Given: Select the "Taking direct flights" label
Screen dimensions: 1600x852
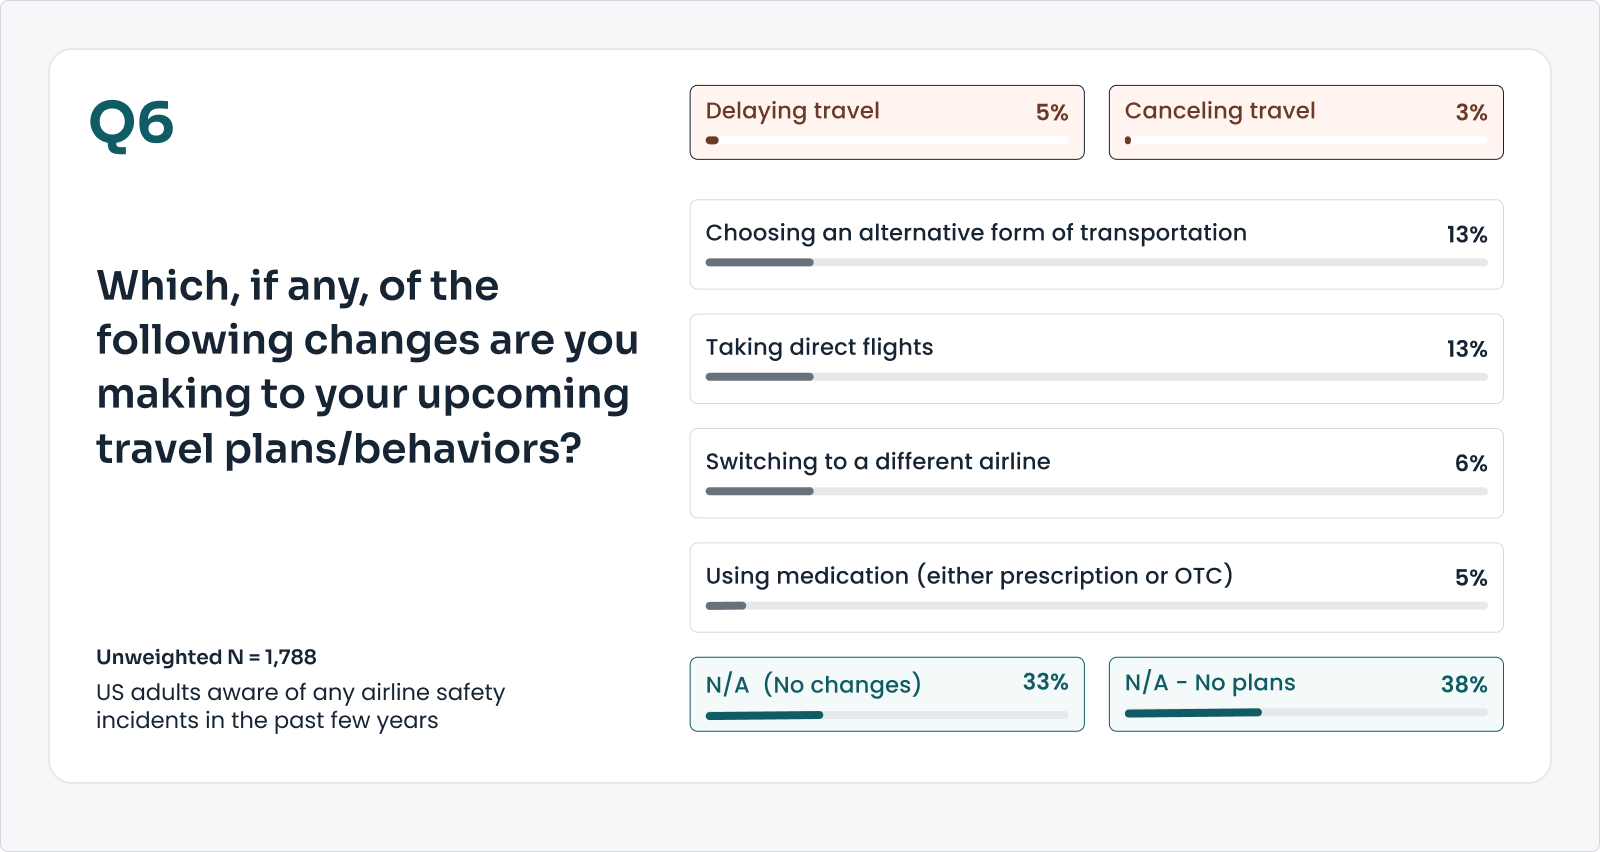Looking at the screenshot, I should point(819,347).
